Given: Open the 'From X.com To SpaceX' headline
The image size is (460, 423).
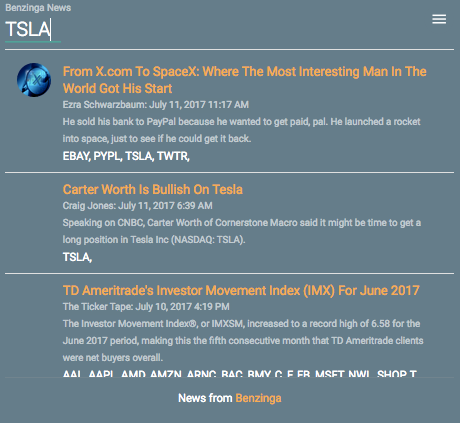Looking at the screenshot, I should (245, 80).
